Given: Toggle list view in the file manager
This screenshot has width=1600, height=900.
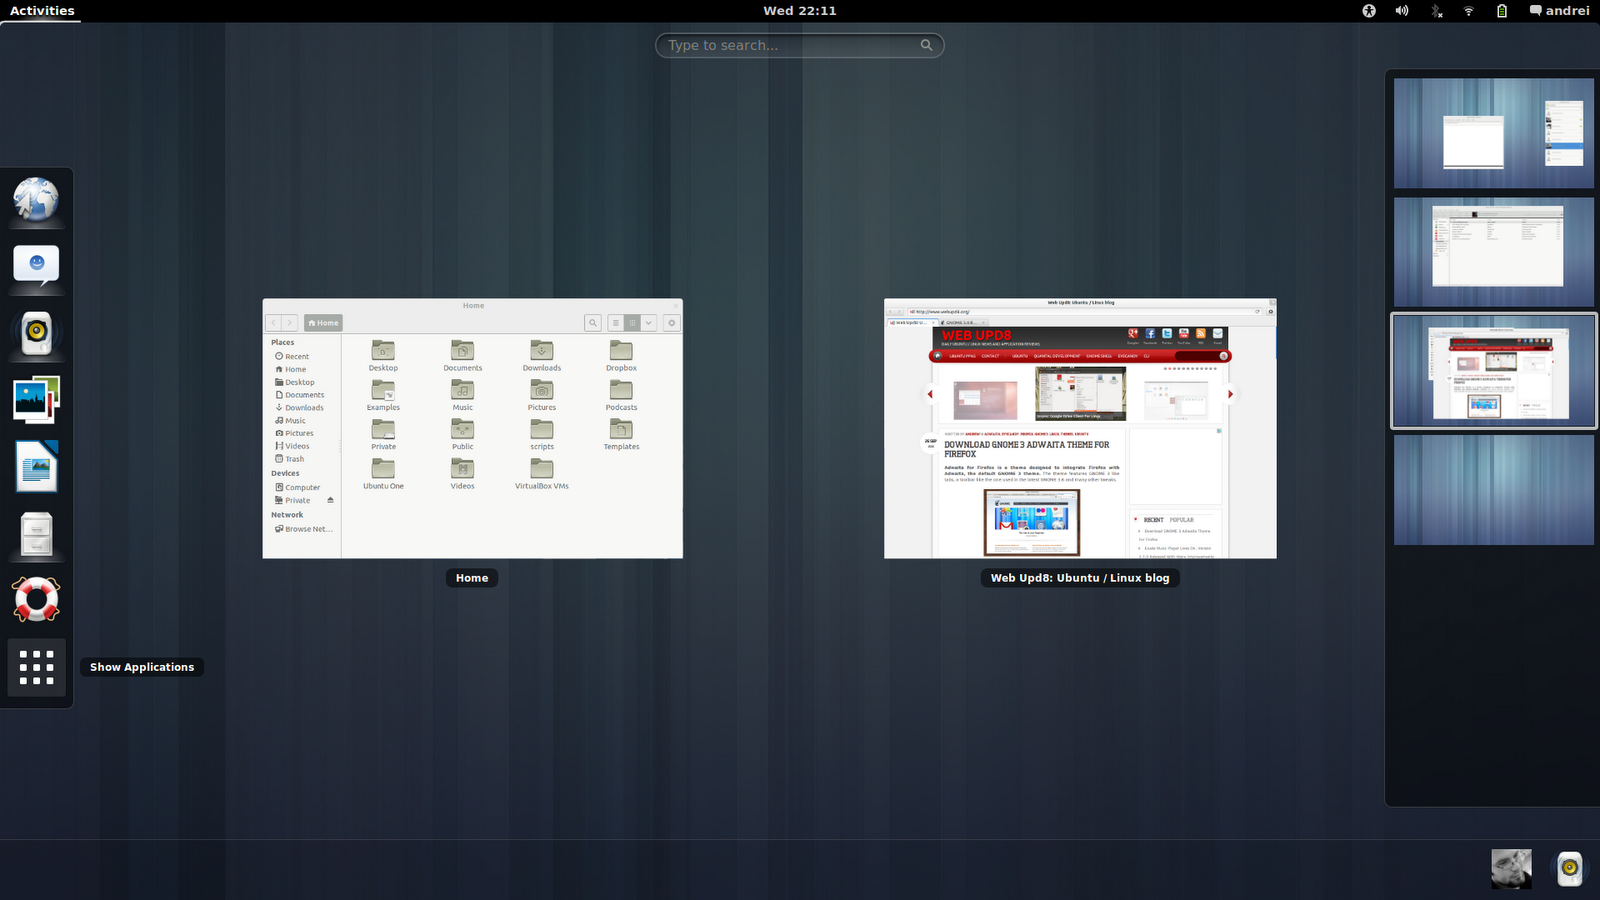Looking at the screenshot, I should (x=616, y=322).
